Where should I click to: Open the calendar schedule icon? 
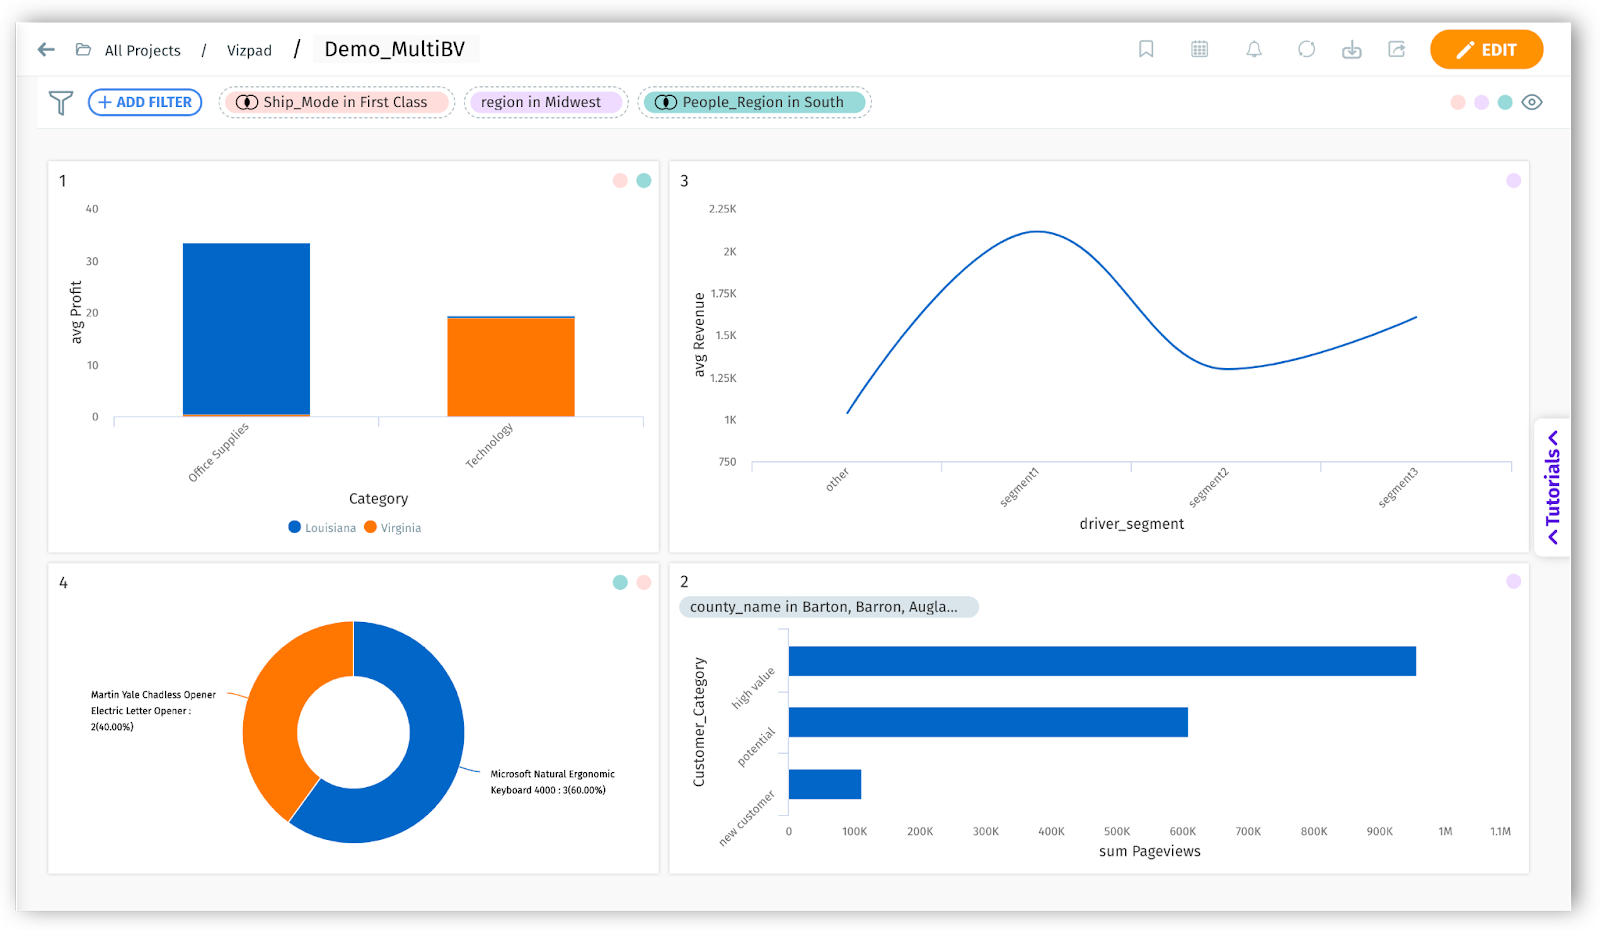tap(1200, 49)
